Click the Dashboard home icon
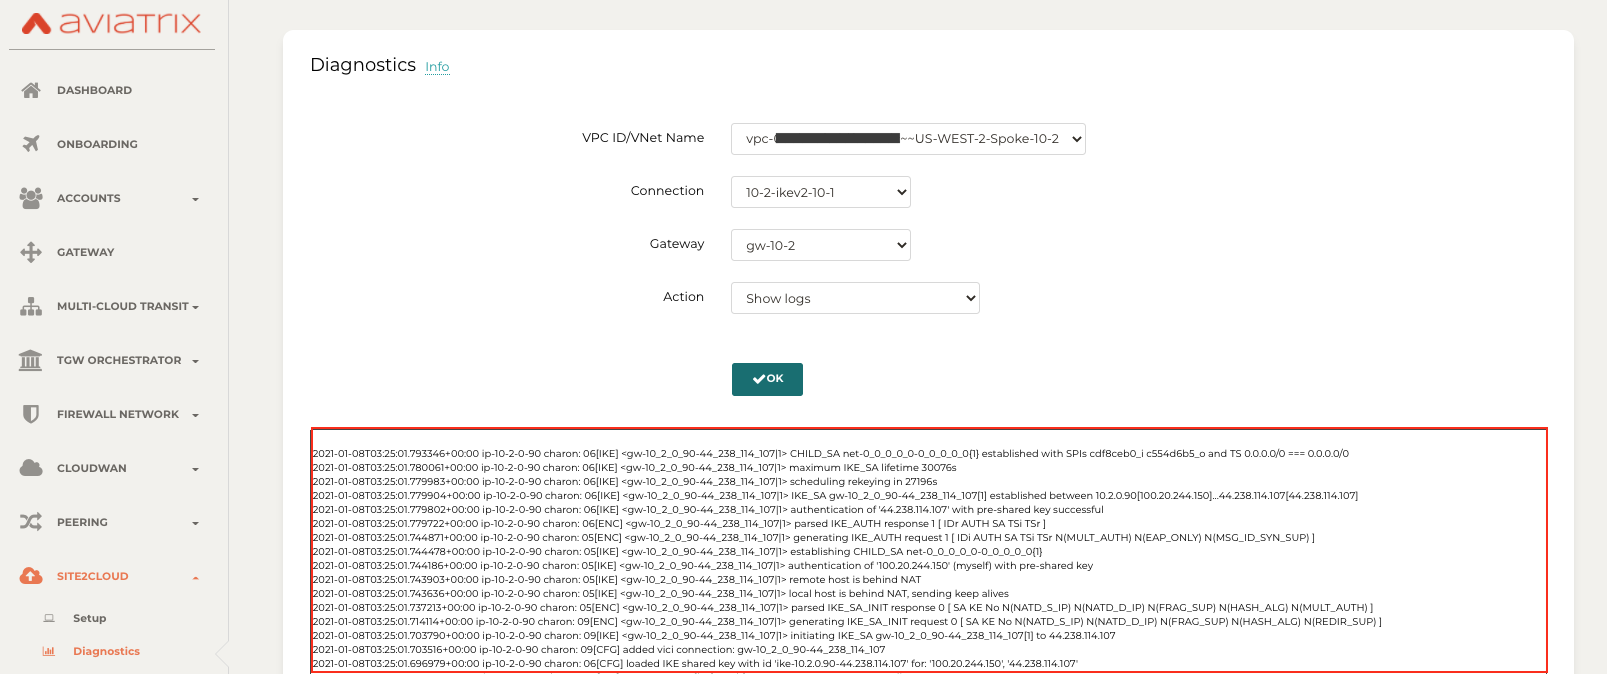Image resolution: width=1607 pixels, height=674 pixels. [x=31, y=90]
